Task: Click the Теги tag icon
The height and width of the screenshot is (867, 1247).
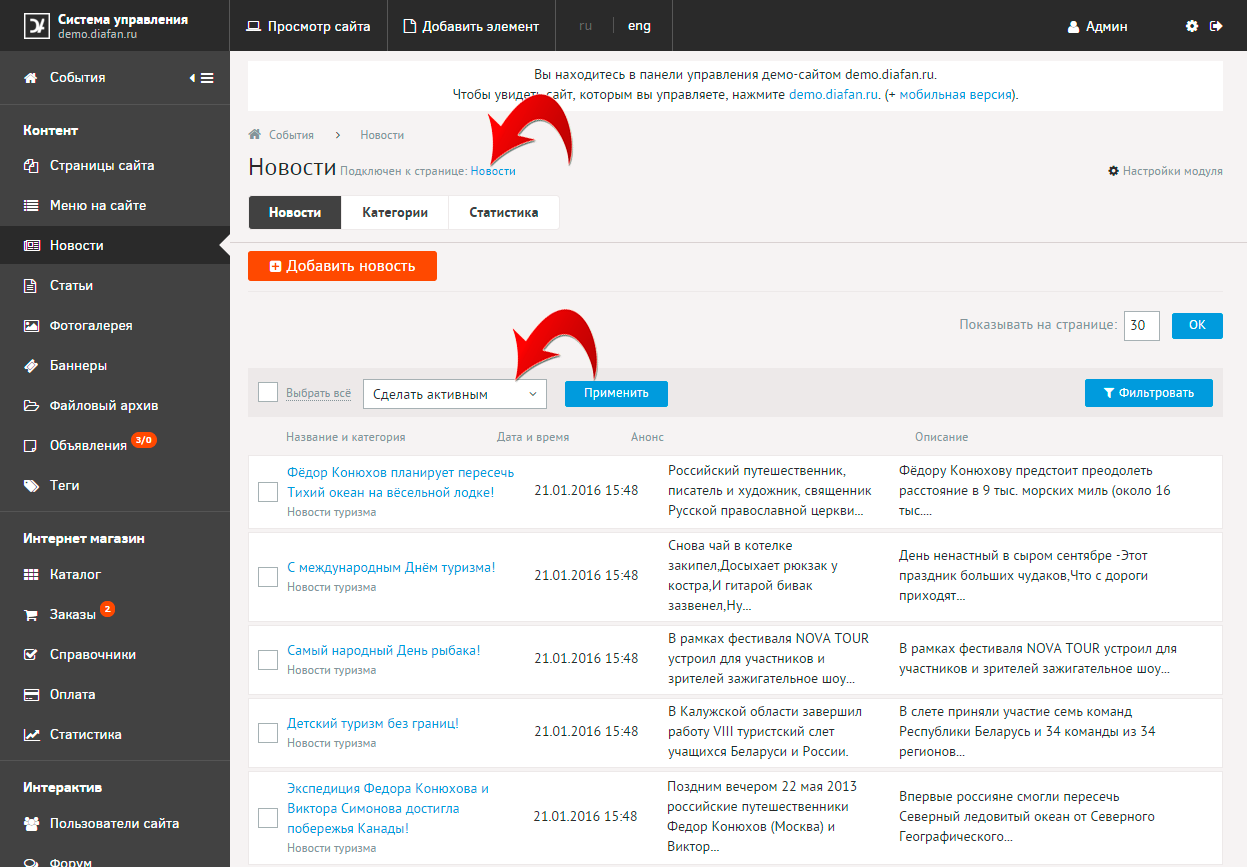Action: point(31,486)
